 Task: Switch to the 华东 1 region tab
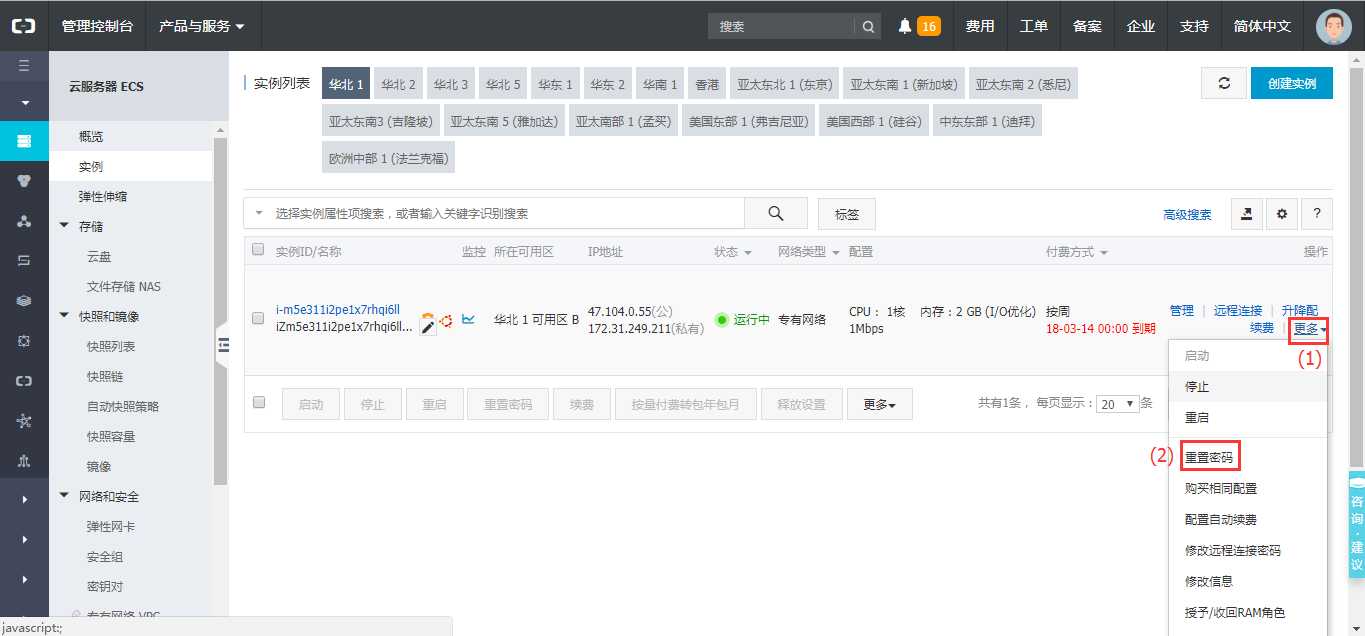554,84
